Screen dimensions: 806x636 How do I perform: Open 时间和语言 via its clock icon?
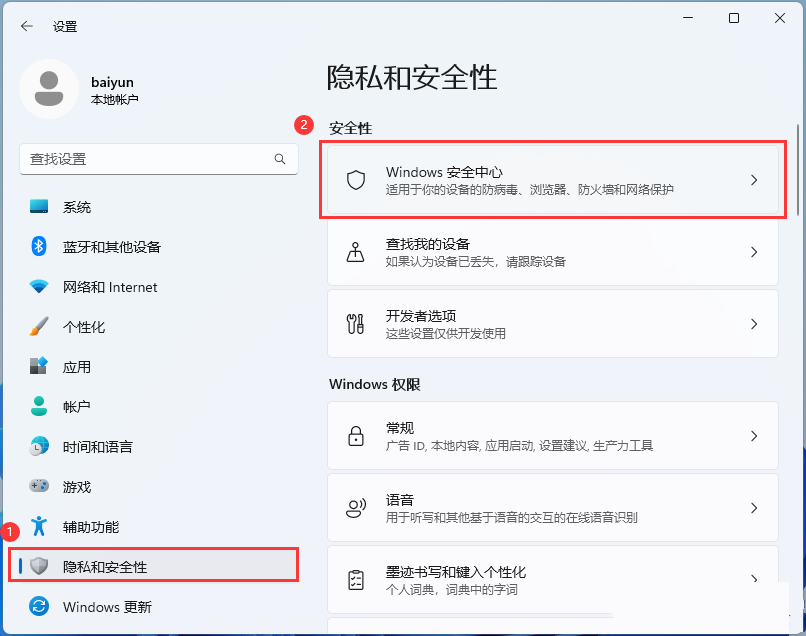click(x=38, y=447)
